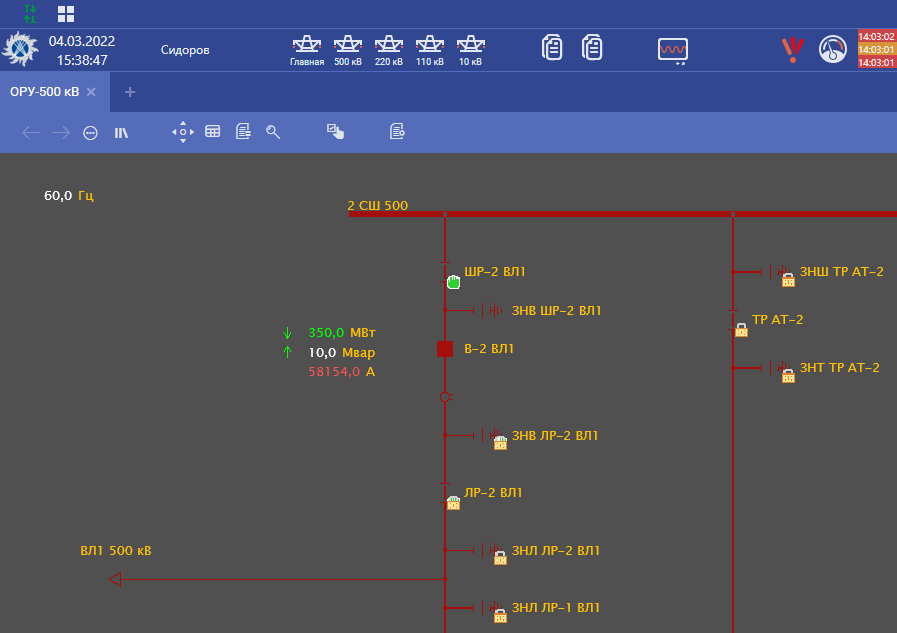Toggle the В-2 ВЛ1 circuit breaker
Viewport: 897px width, 633px height.
click(445, 349)
